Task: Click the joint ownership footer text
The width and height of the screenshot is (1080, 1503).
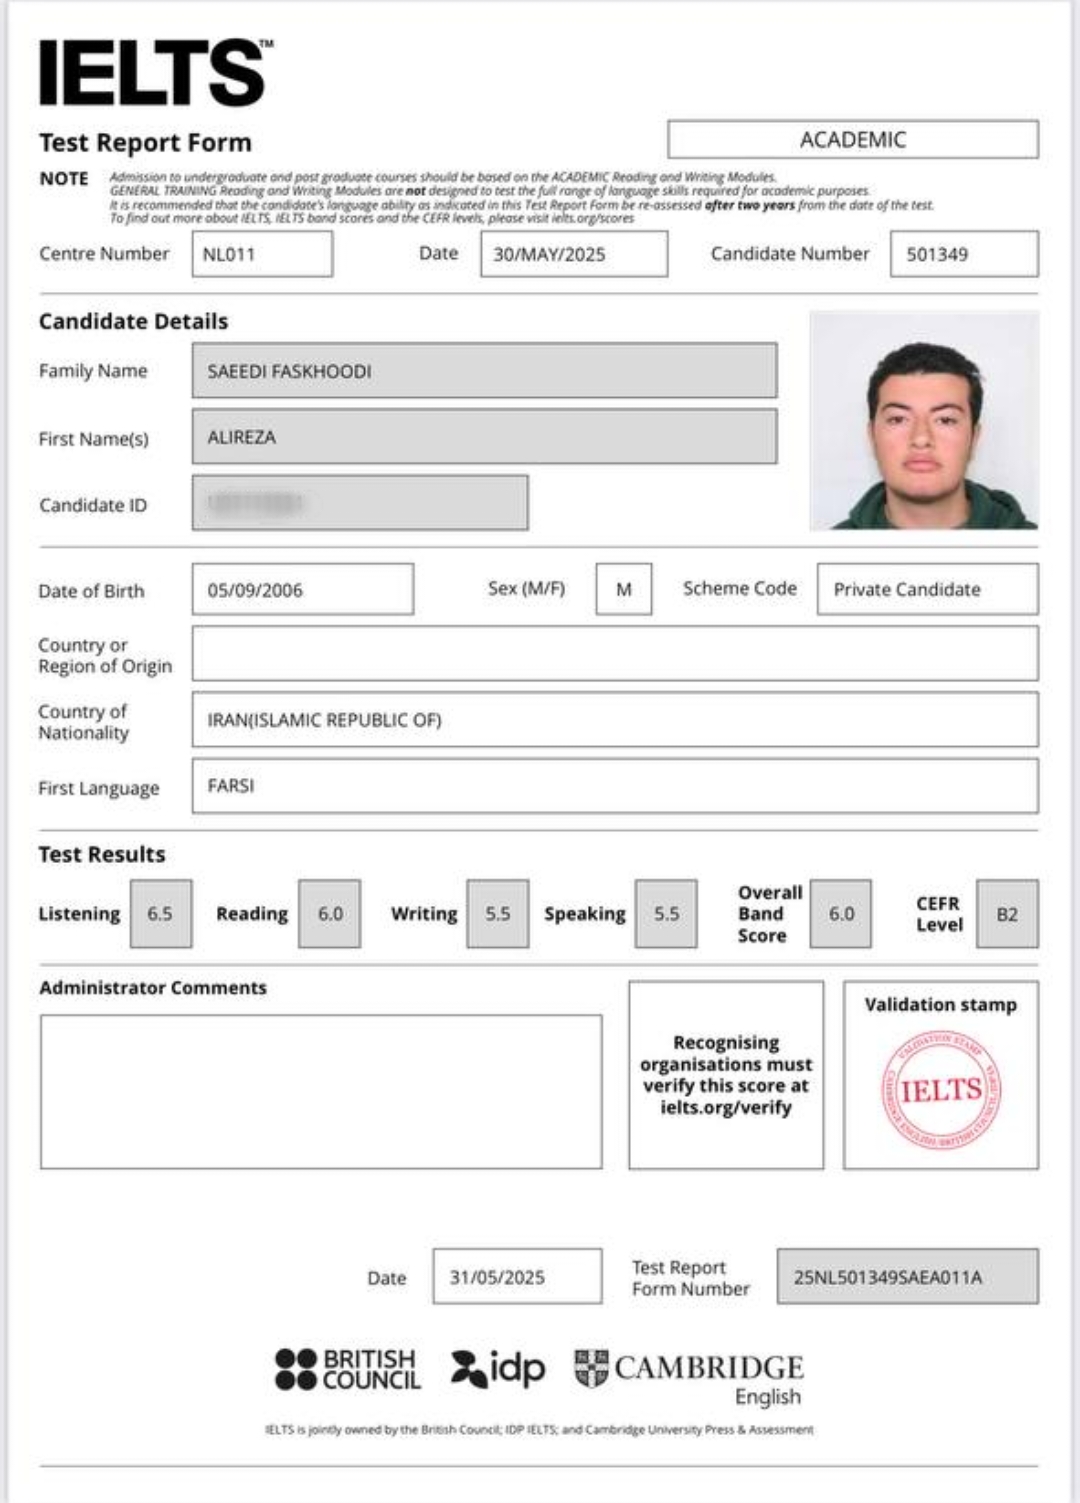Action: pyautogui.click(x=539, y=1430)
